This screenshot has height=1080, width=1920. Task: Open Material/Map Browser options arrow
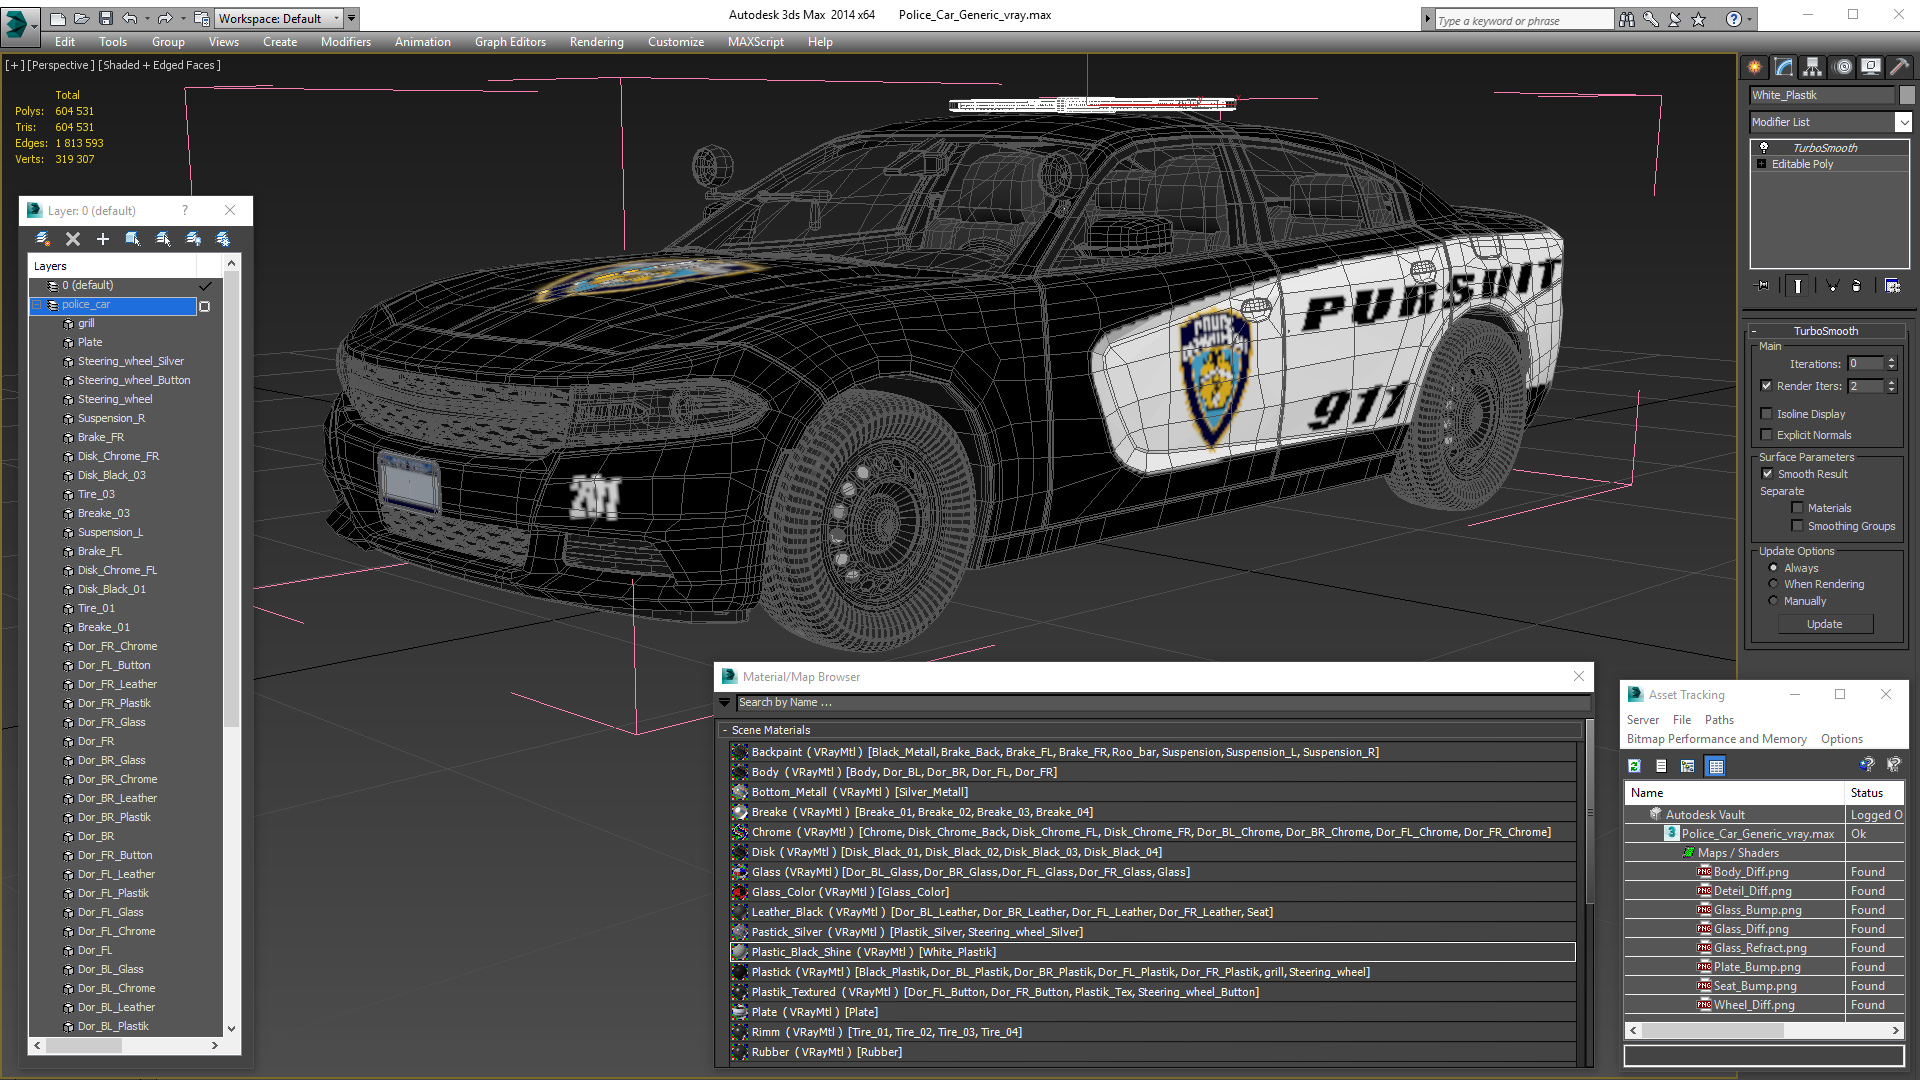point(725,703)
